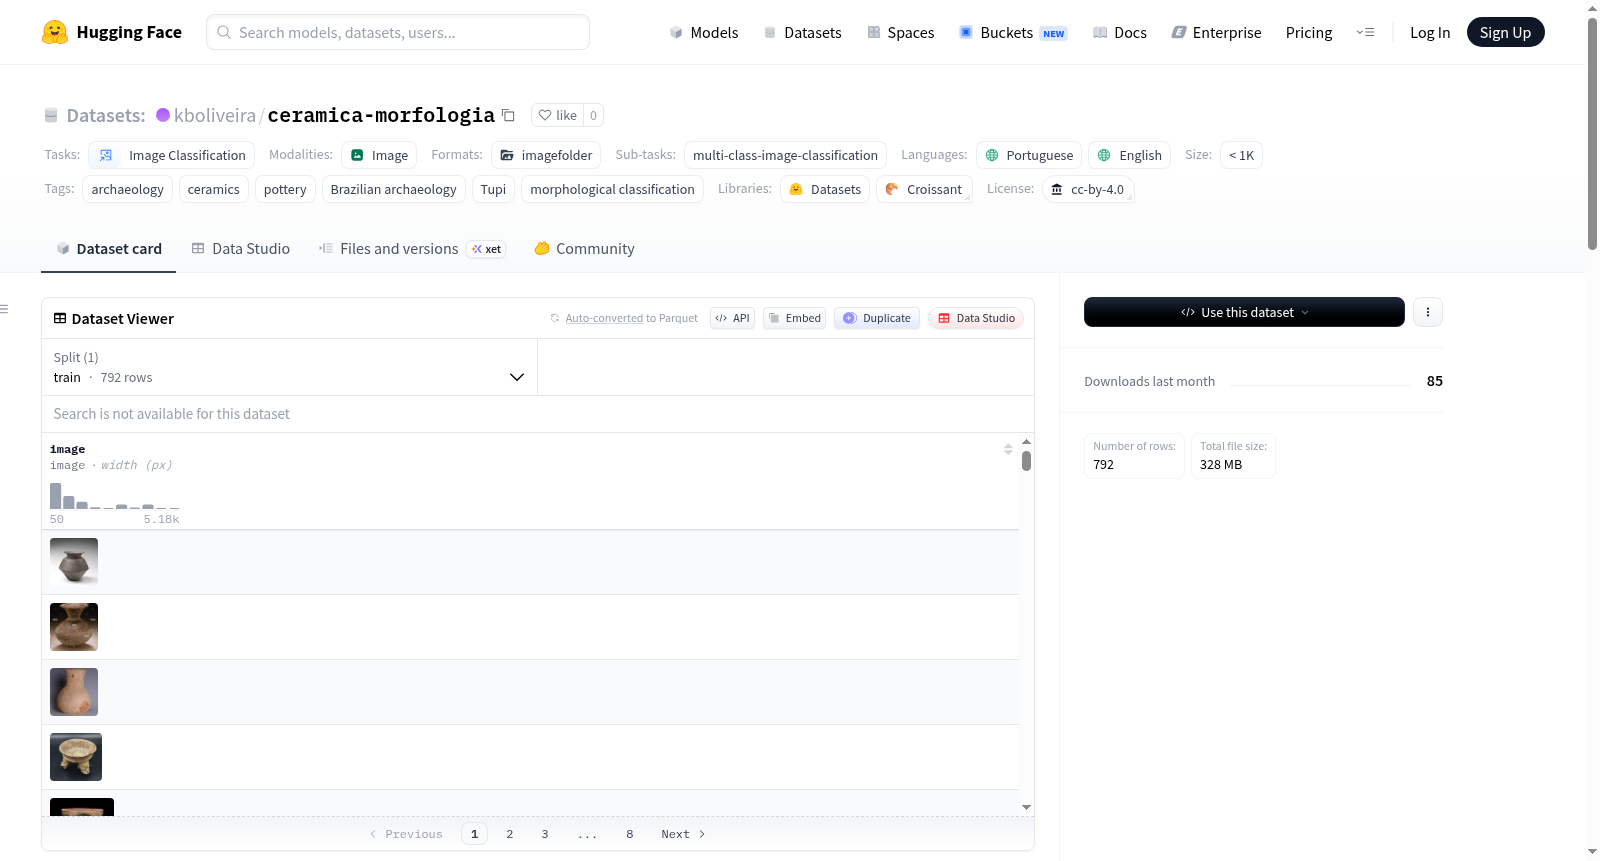Open the Docs navigation item
Viewport: 1600px width, 861px height.
1119,32
